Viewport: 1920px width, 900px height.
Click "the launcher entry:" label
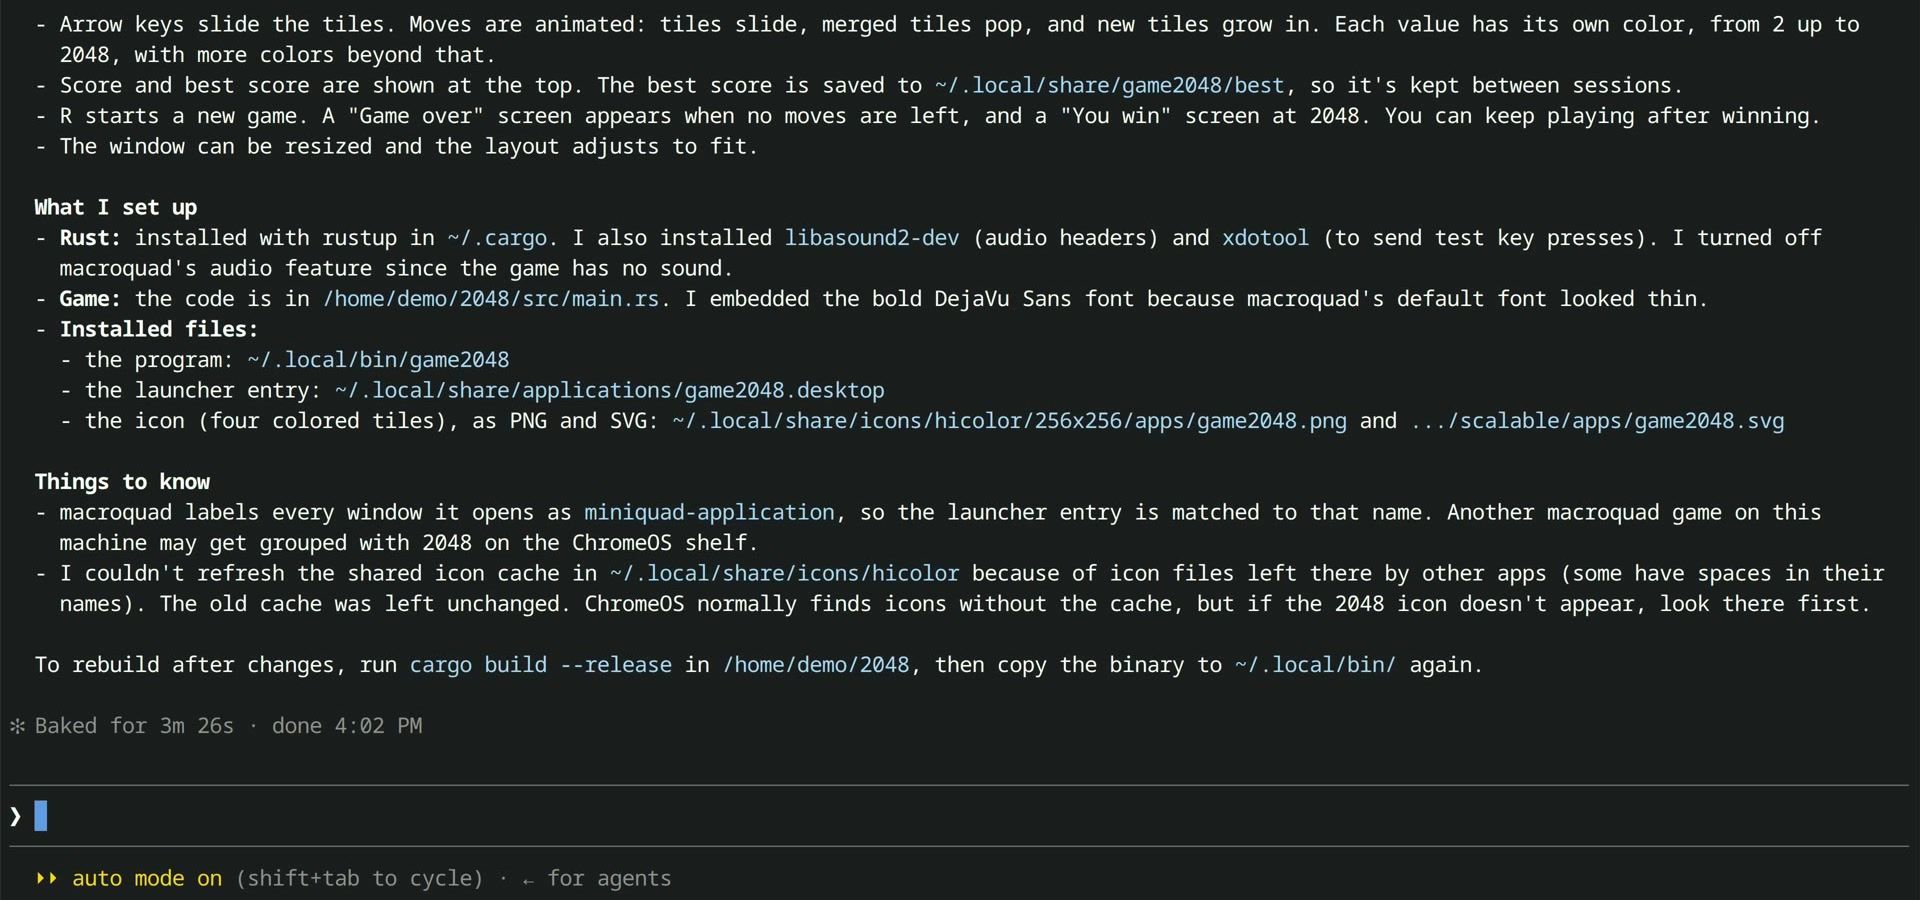[203, 391]
